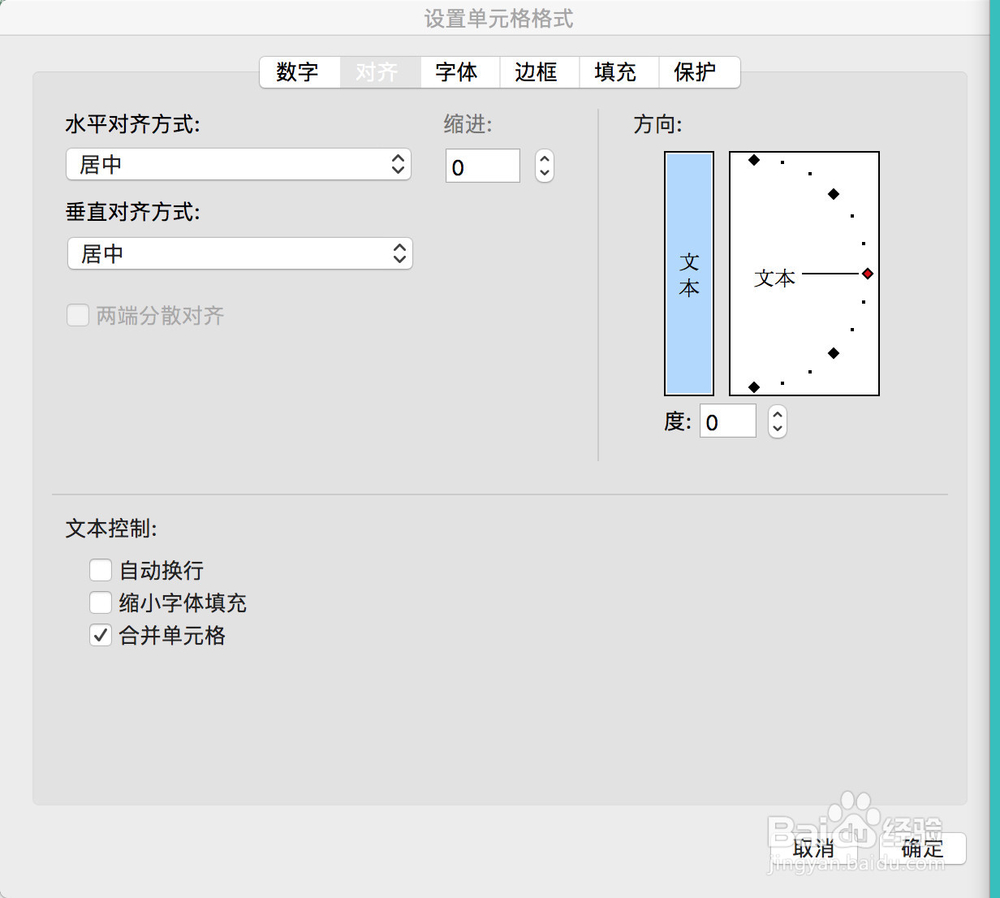The width and height of the screenshot is (1000, 898).
Task: Uncheck the 合并单元格 merge cells option
Action: (x=100, y=635)
